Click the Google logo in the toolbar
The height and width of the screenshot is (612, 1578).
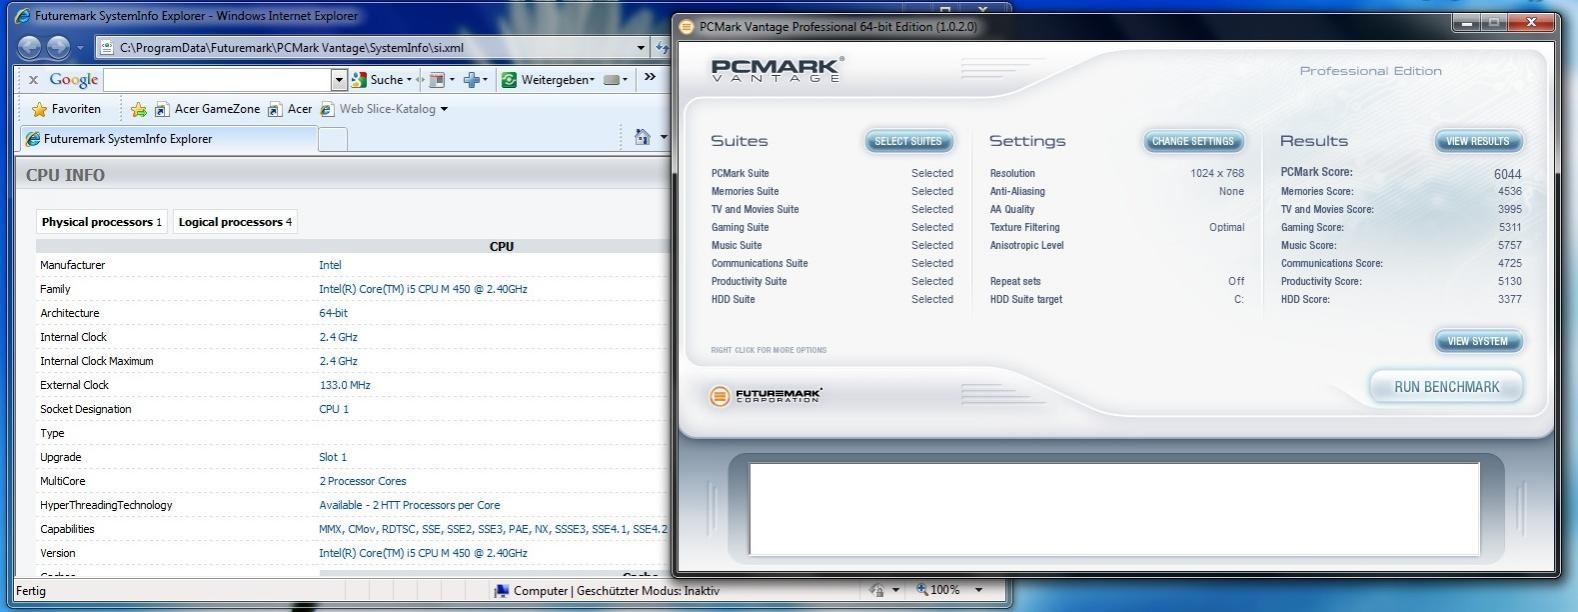(x=74, y=79)
